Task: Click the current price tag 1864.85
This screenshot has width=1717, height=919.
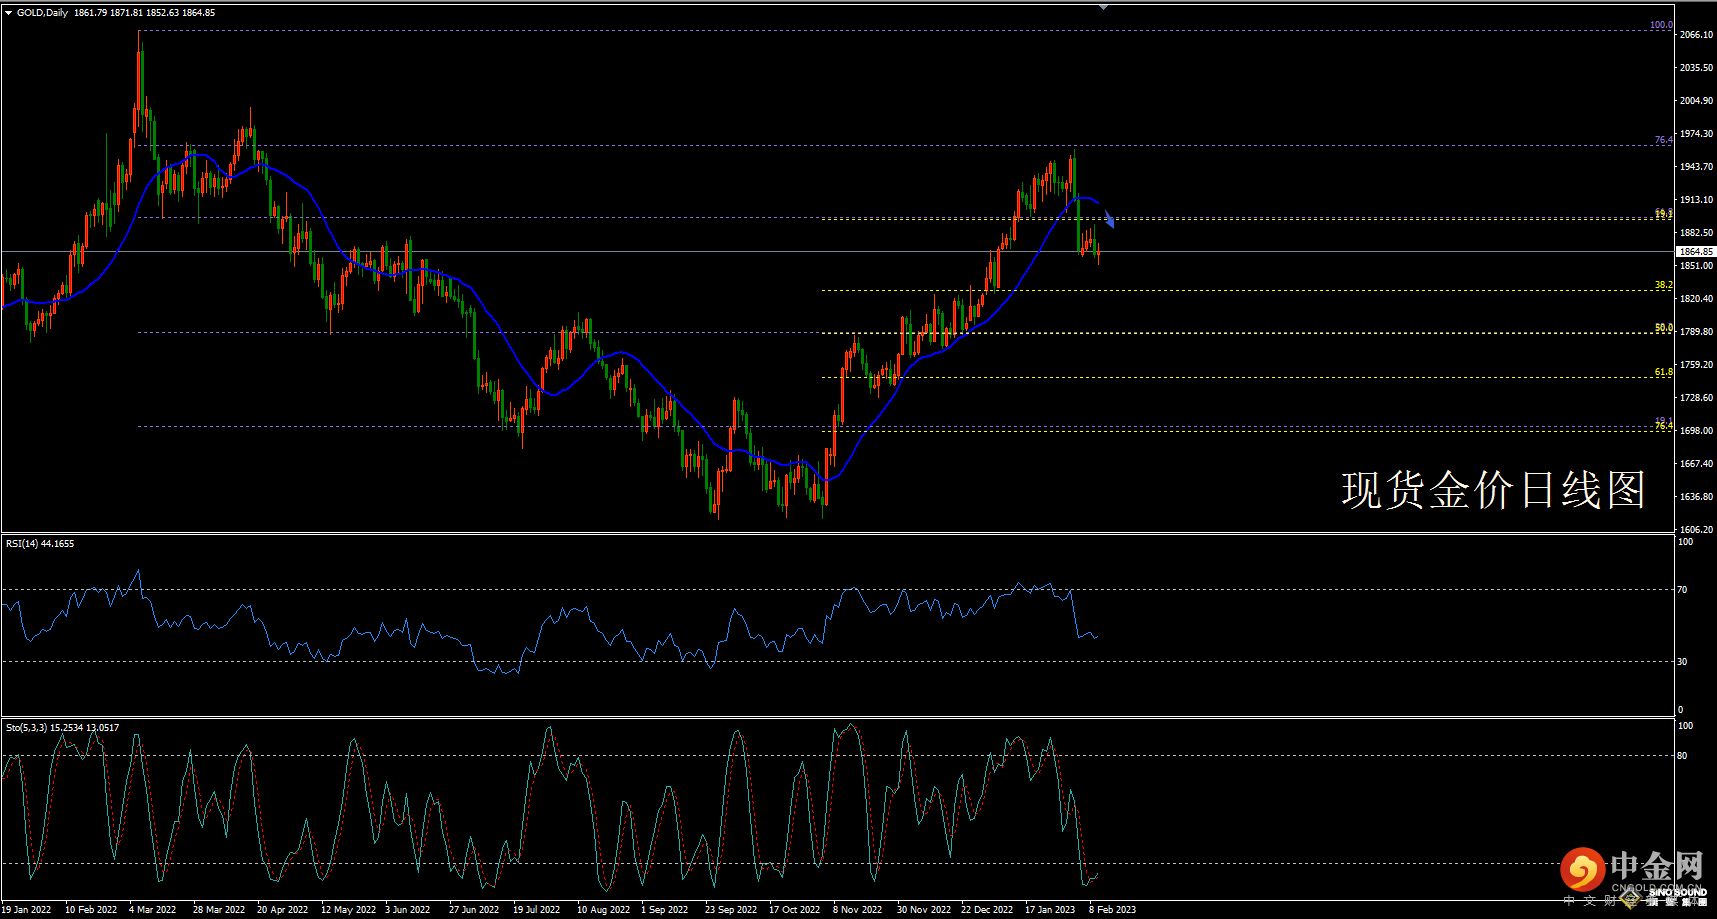Action: click(x=1695, y=252)
